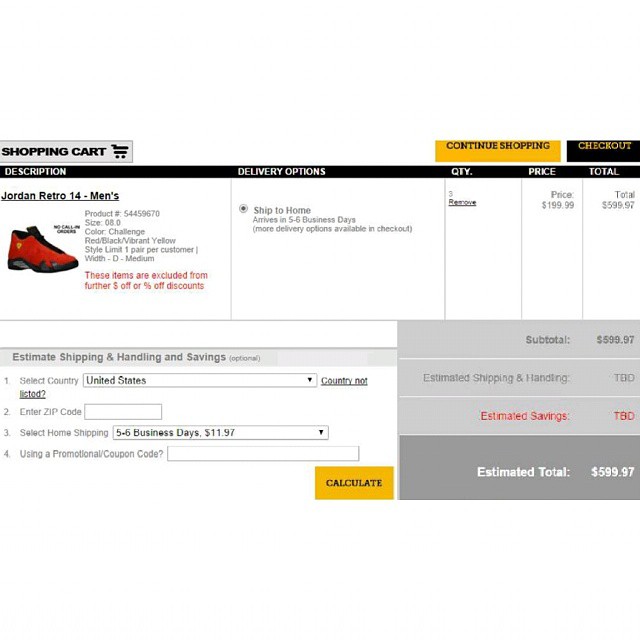Click the Enter ZIP Code field
Screen dimensions: 640x640
(x=123, y=412)
